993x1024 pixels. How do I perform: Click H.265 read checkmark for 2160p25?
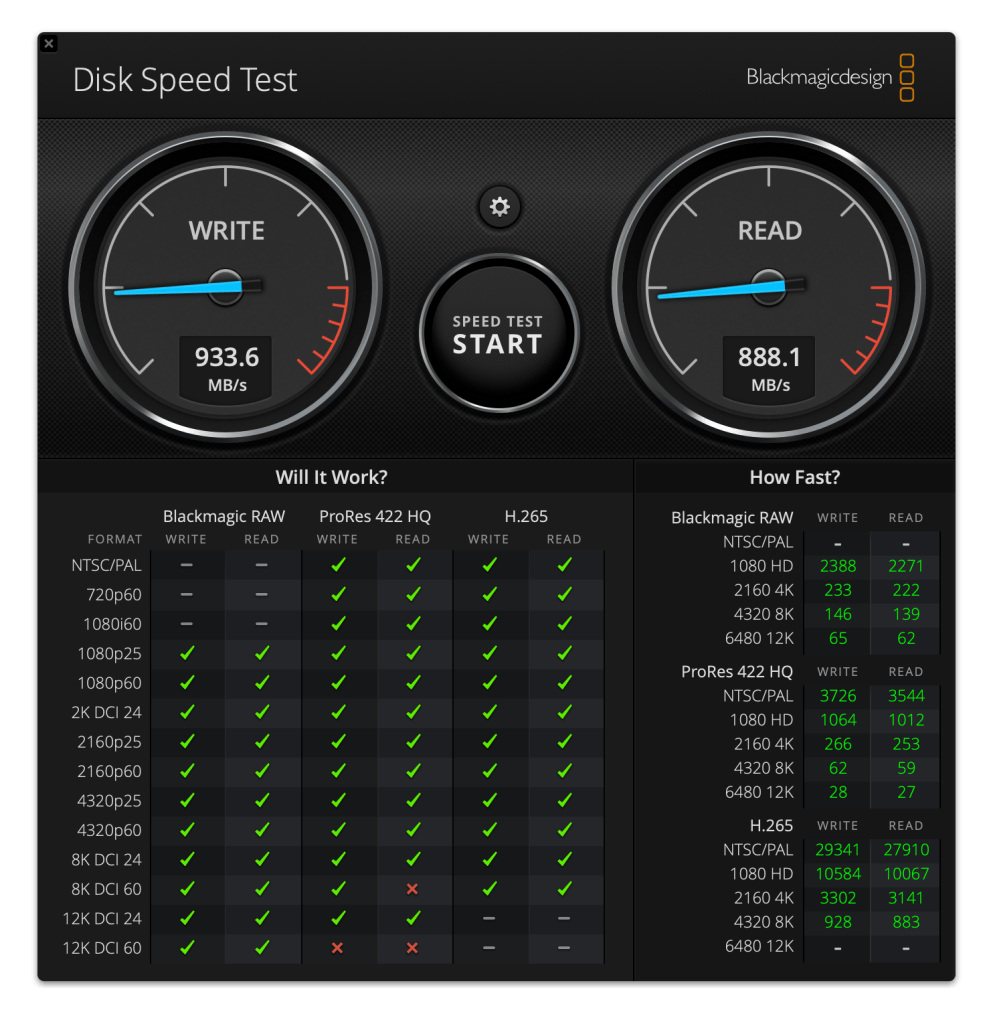point(565,742)
